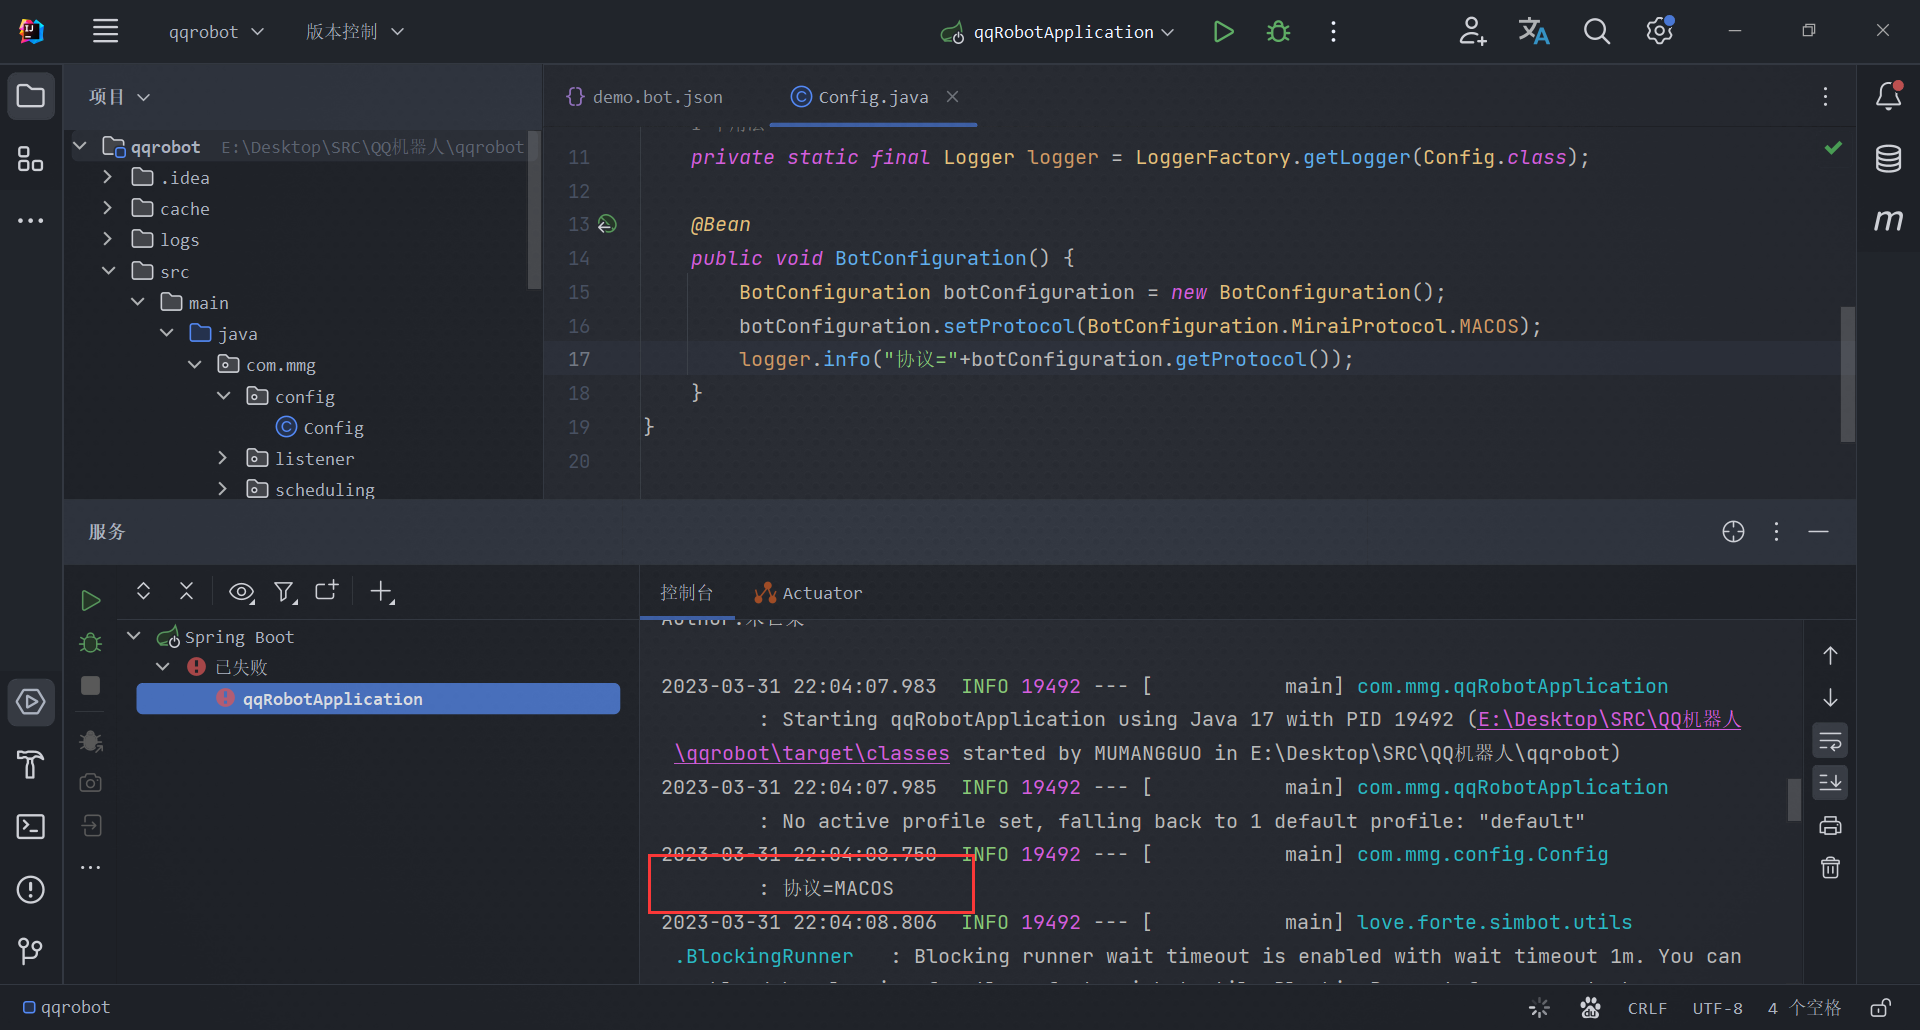Screen dimensions: 1920x1030
Task: Toggle the services filter funnel
Action: coord(285,592)
